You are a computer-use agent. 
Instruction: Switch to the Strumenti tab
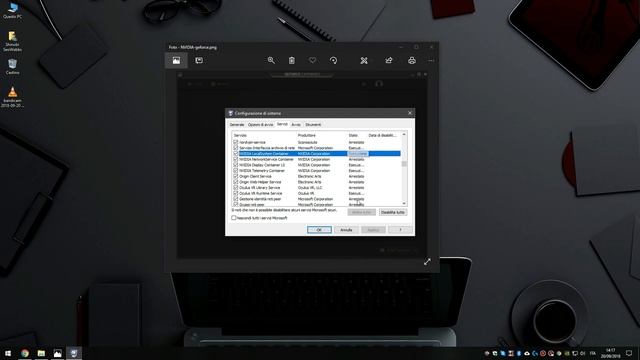(313, 124)
